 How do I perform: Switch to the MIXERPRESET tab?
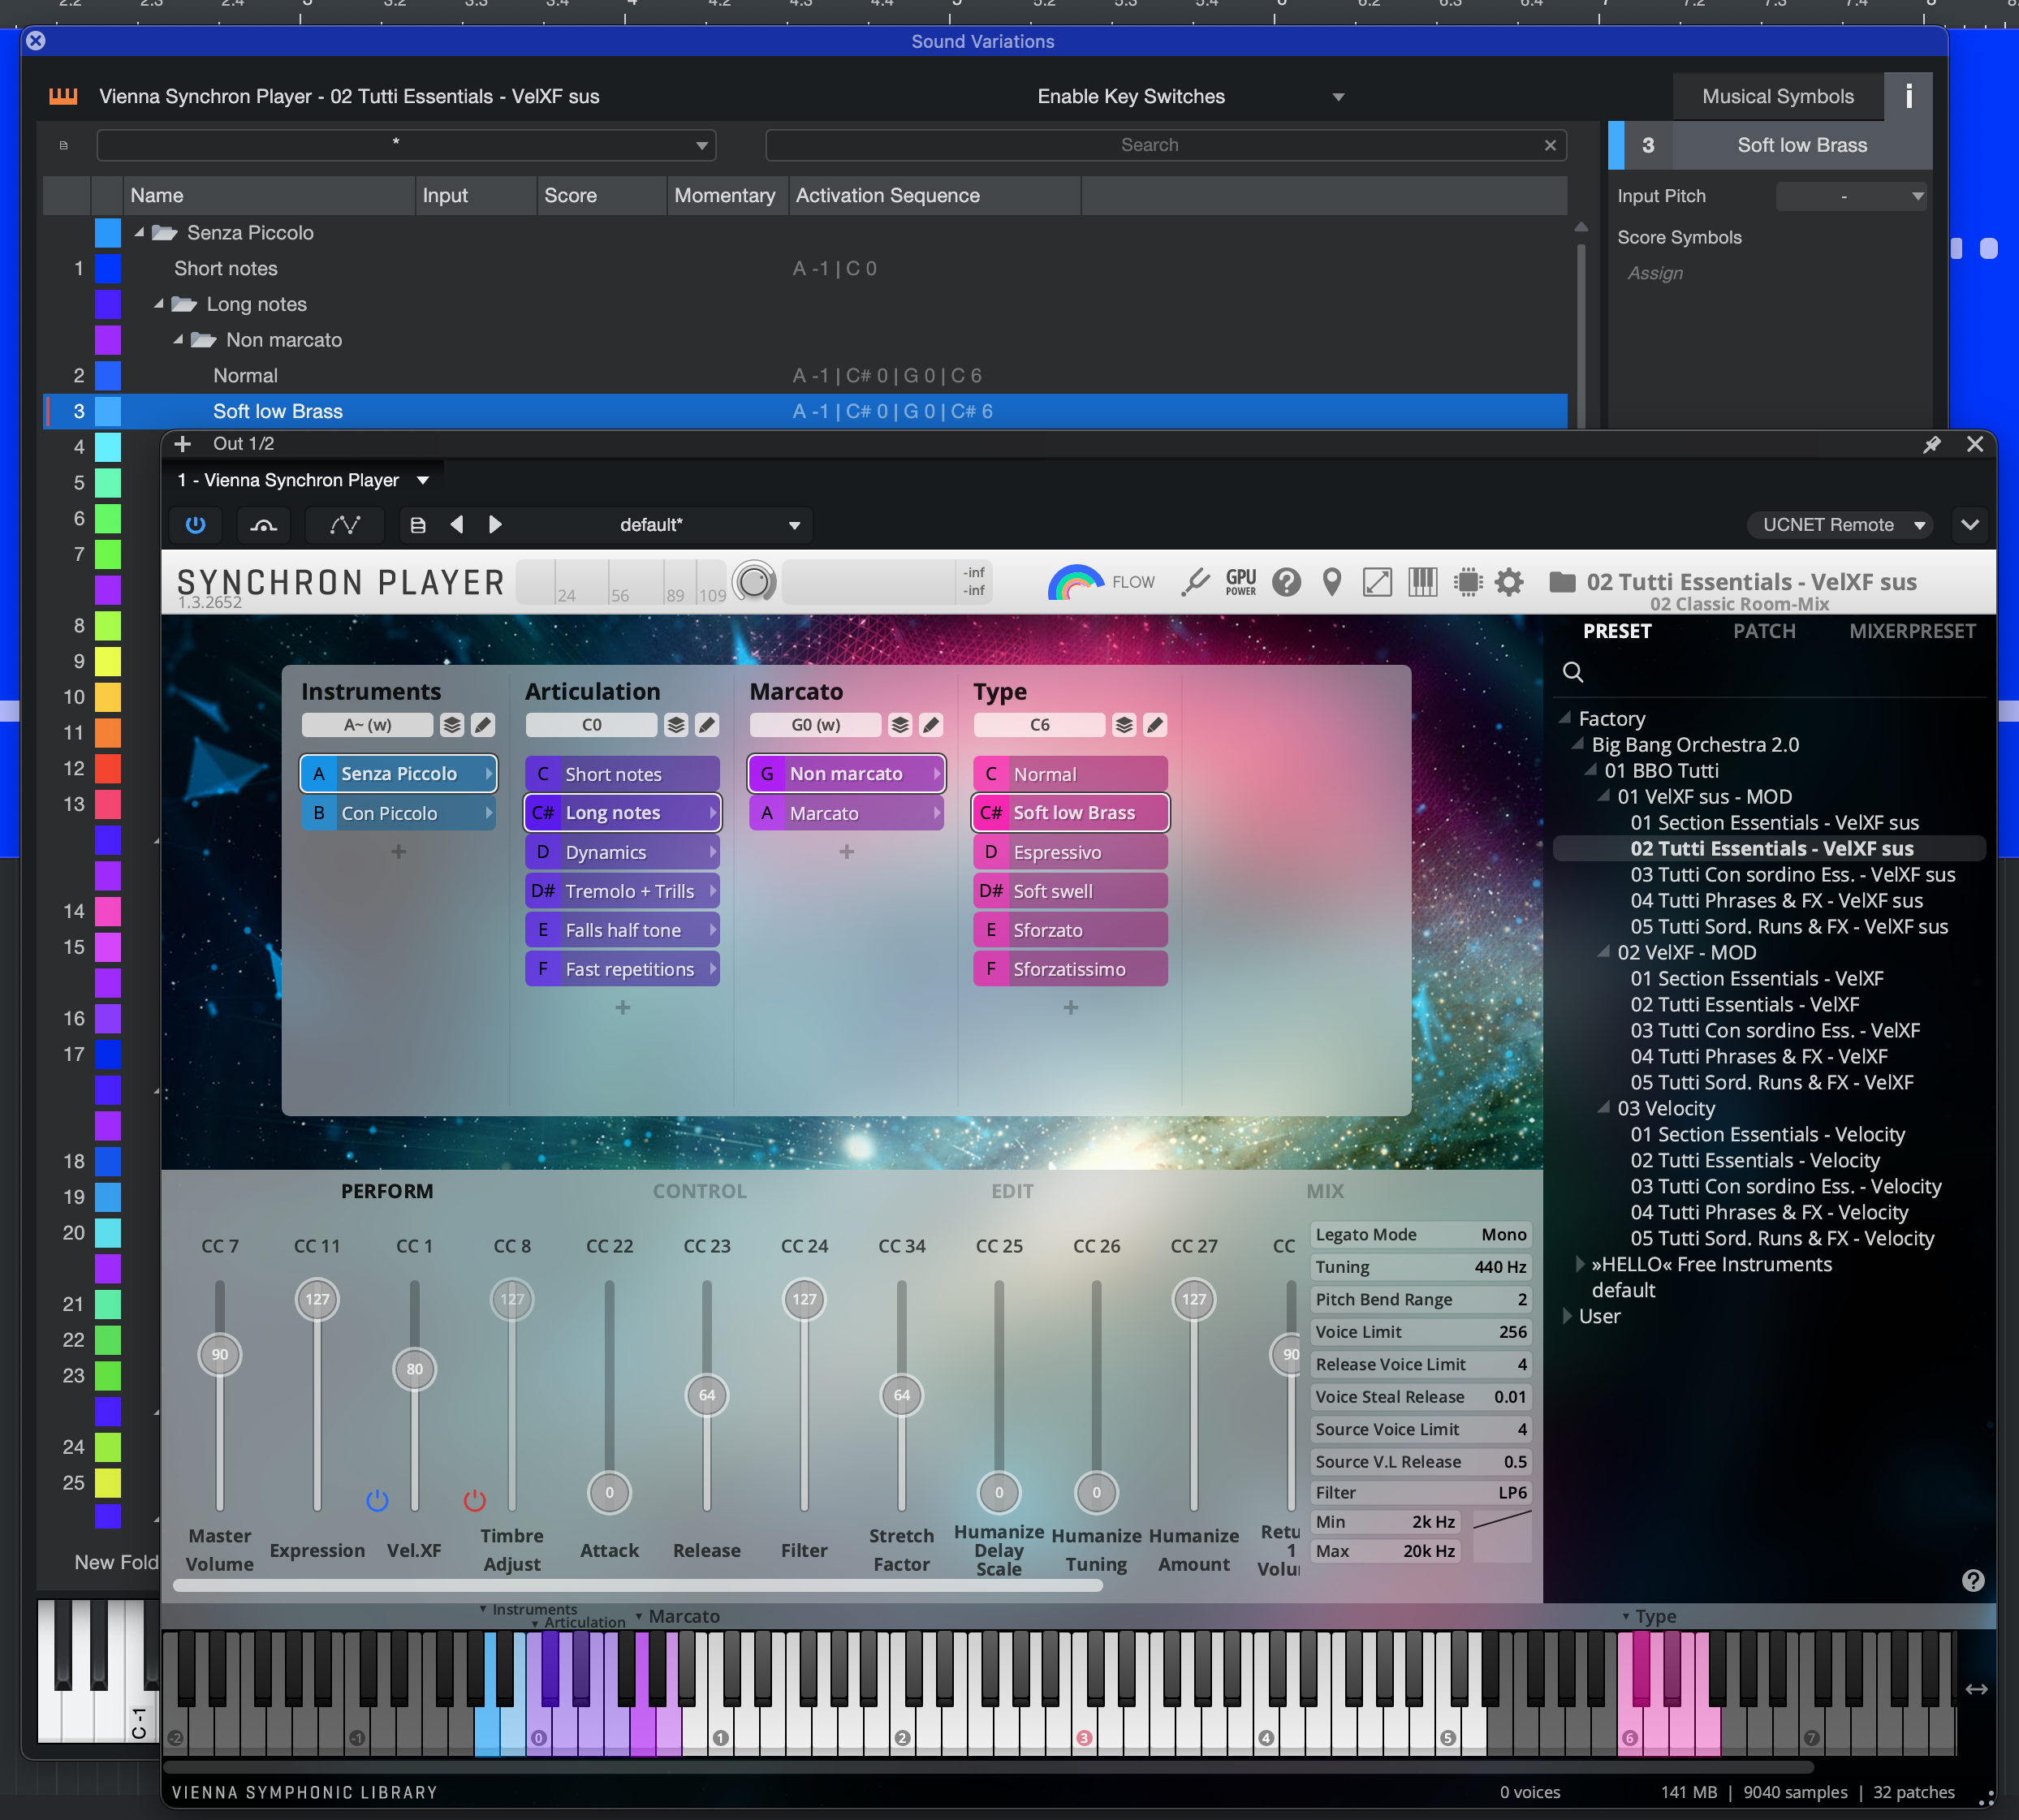click(x=1912, y=631)
